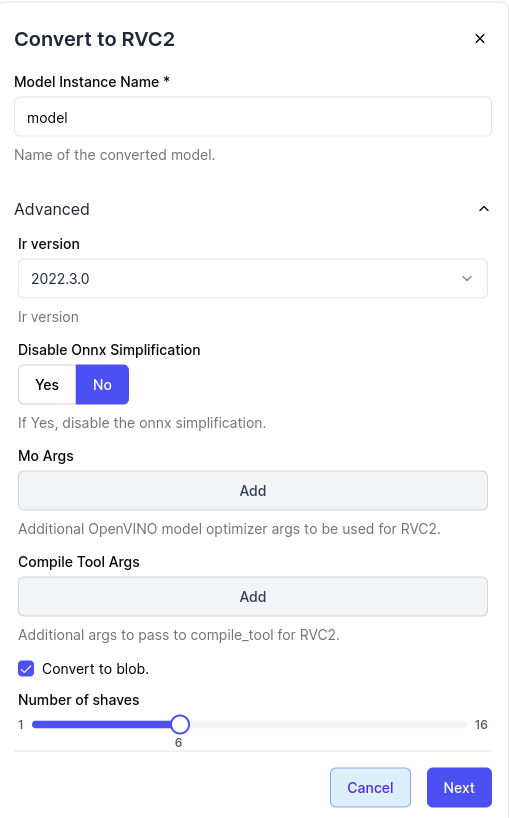Cancel the RVC2 conversion
Viewport: 509px width, 818px height.
370,788
